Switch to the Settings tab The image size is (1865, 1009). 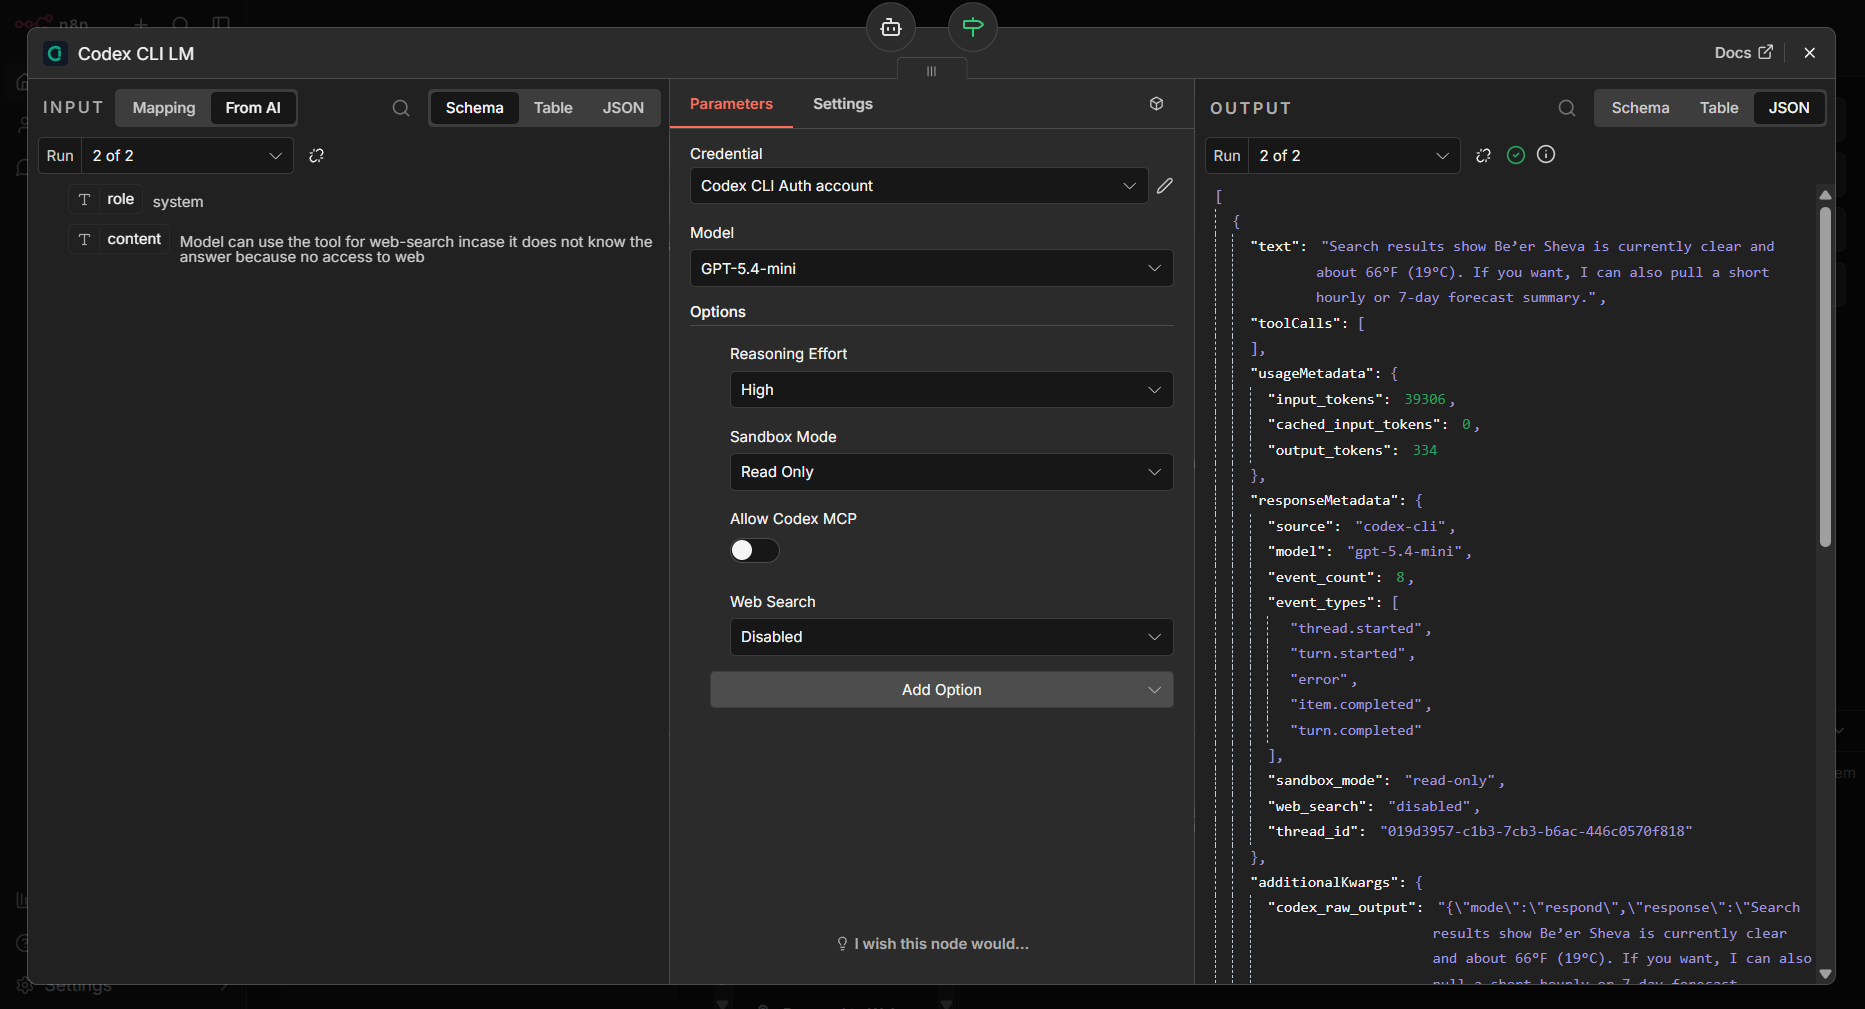842,103
